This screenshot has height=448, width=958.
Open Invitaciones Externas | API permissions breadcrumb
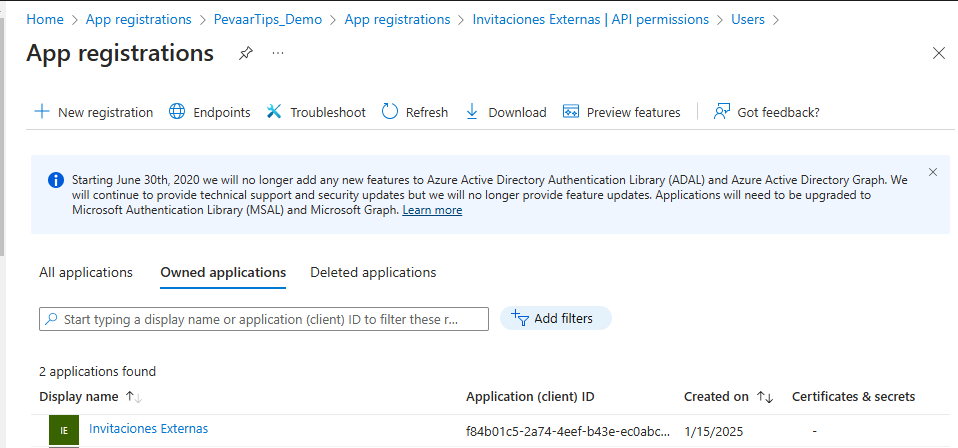coord(591,20)
